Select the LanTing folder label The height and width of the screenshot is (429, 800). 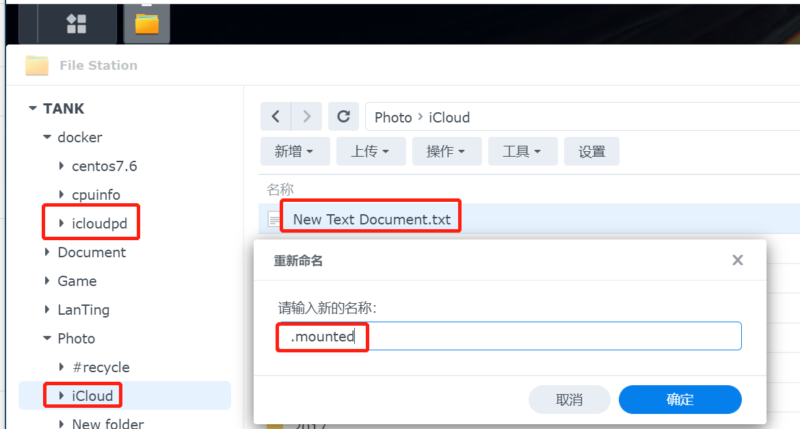[84, 310]
